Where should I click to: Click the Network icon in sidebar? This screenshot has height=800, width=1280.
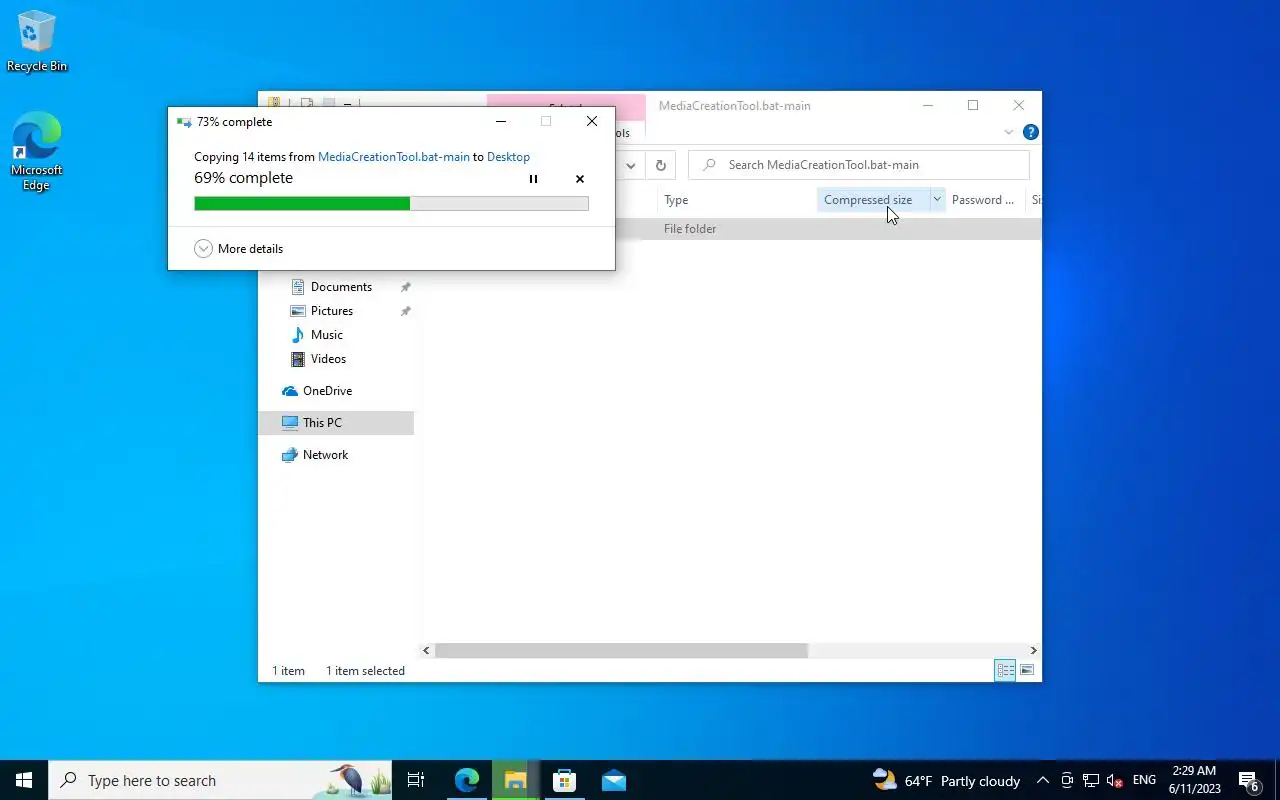[x=290, y=455]
